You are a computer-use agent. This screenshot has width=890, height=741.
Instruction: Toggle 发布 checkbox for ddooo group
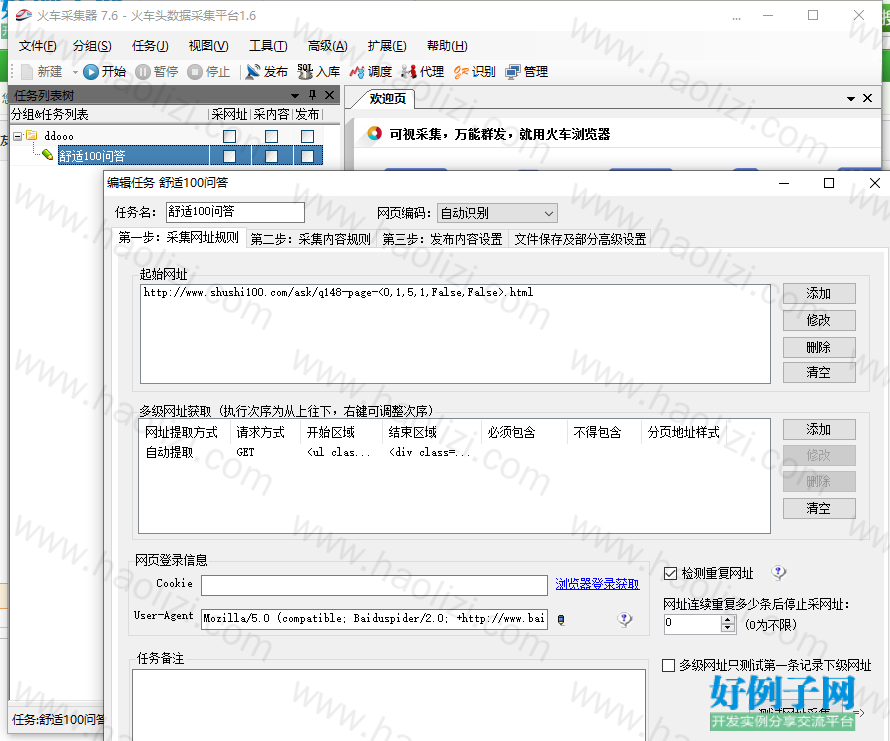pos(307,136)
